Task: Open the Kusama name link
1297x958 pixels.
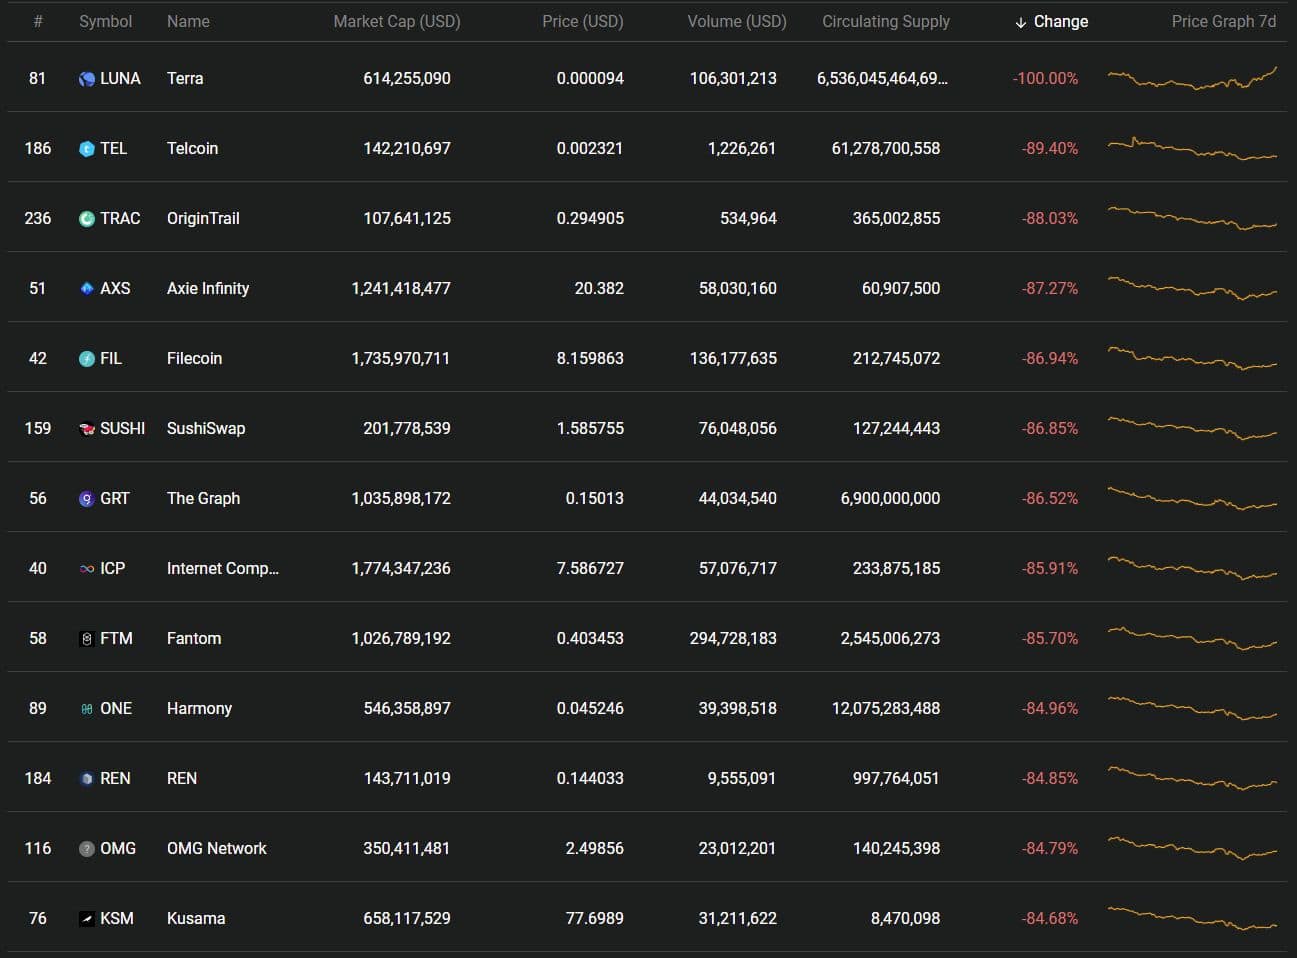Action: pos(196,918)
